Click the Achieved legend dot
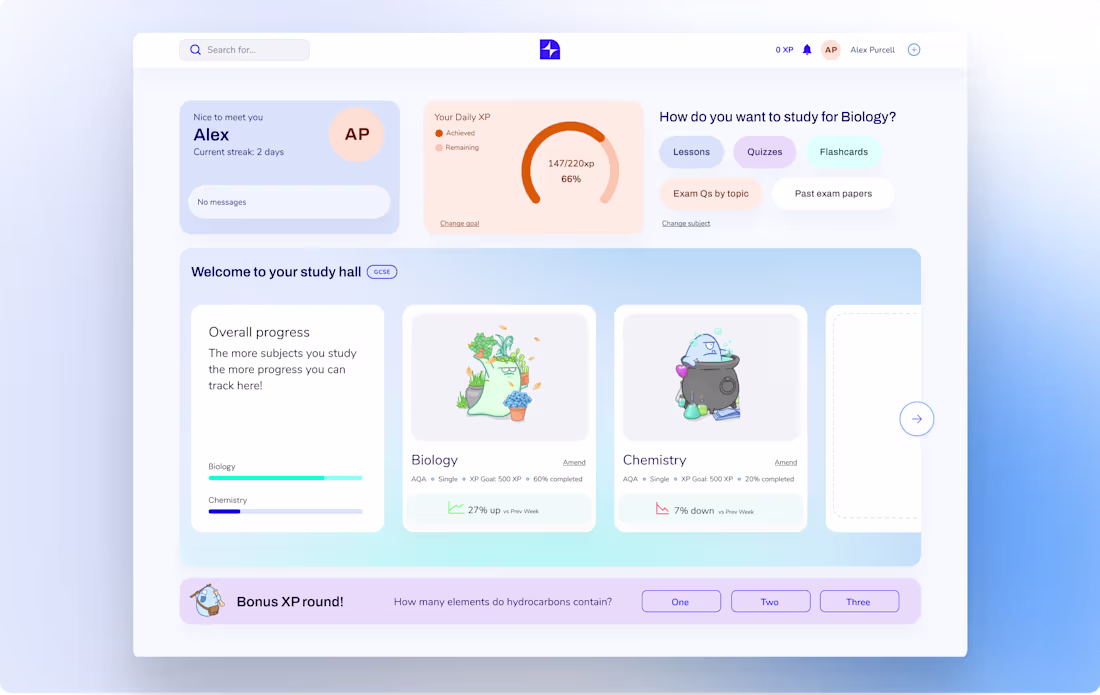This screenshot has width=1100, height=695. click(x=439, y=133)
